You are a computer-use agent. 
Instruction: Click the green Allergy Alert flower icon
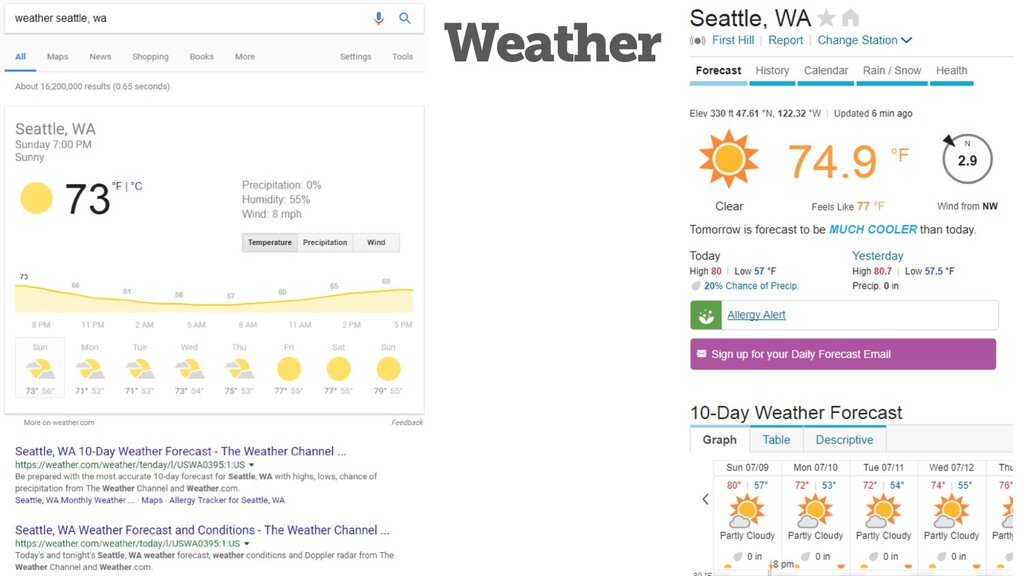706,315
